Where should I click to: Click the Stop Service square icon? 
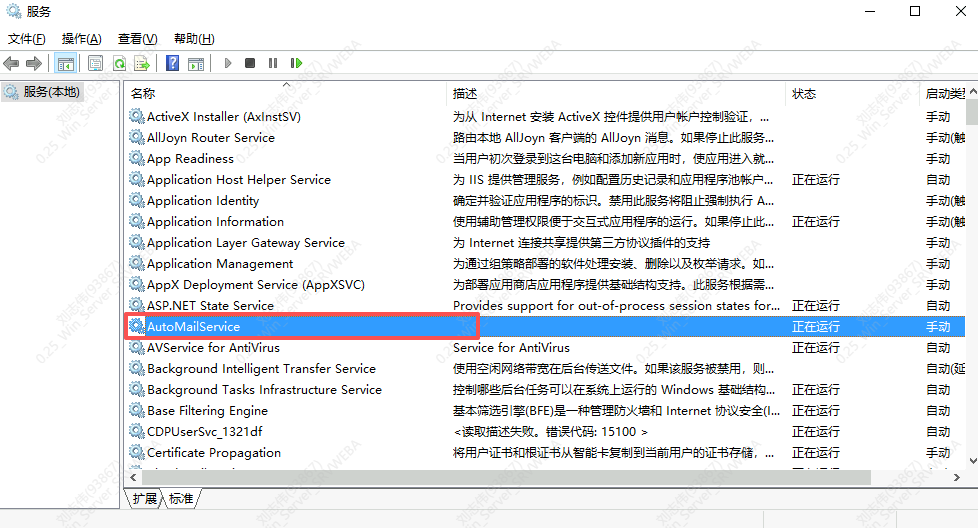250,63
